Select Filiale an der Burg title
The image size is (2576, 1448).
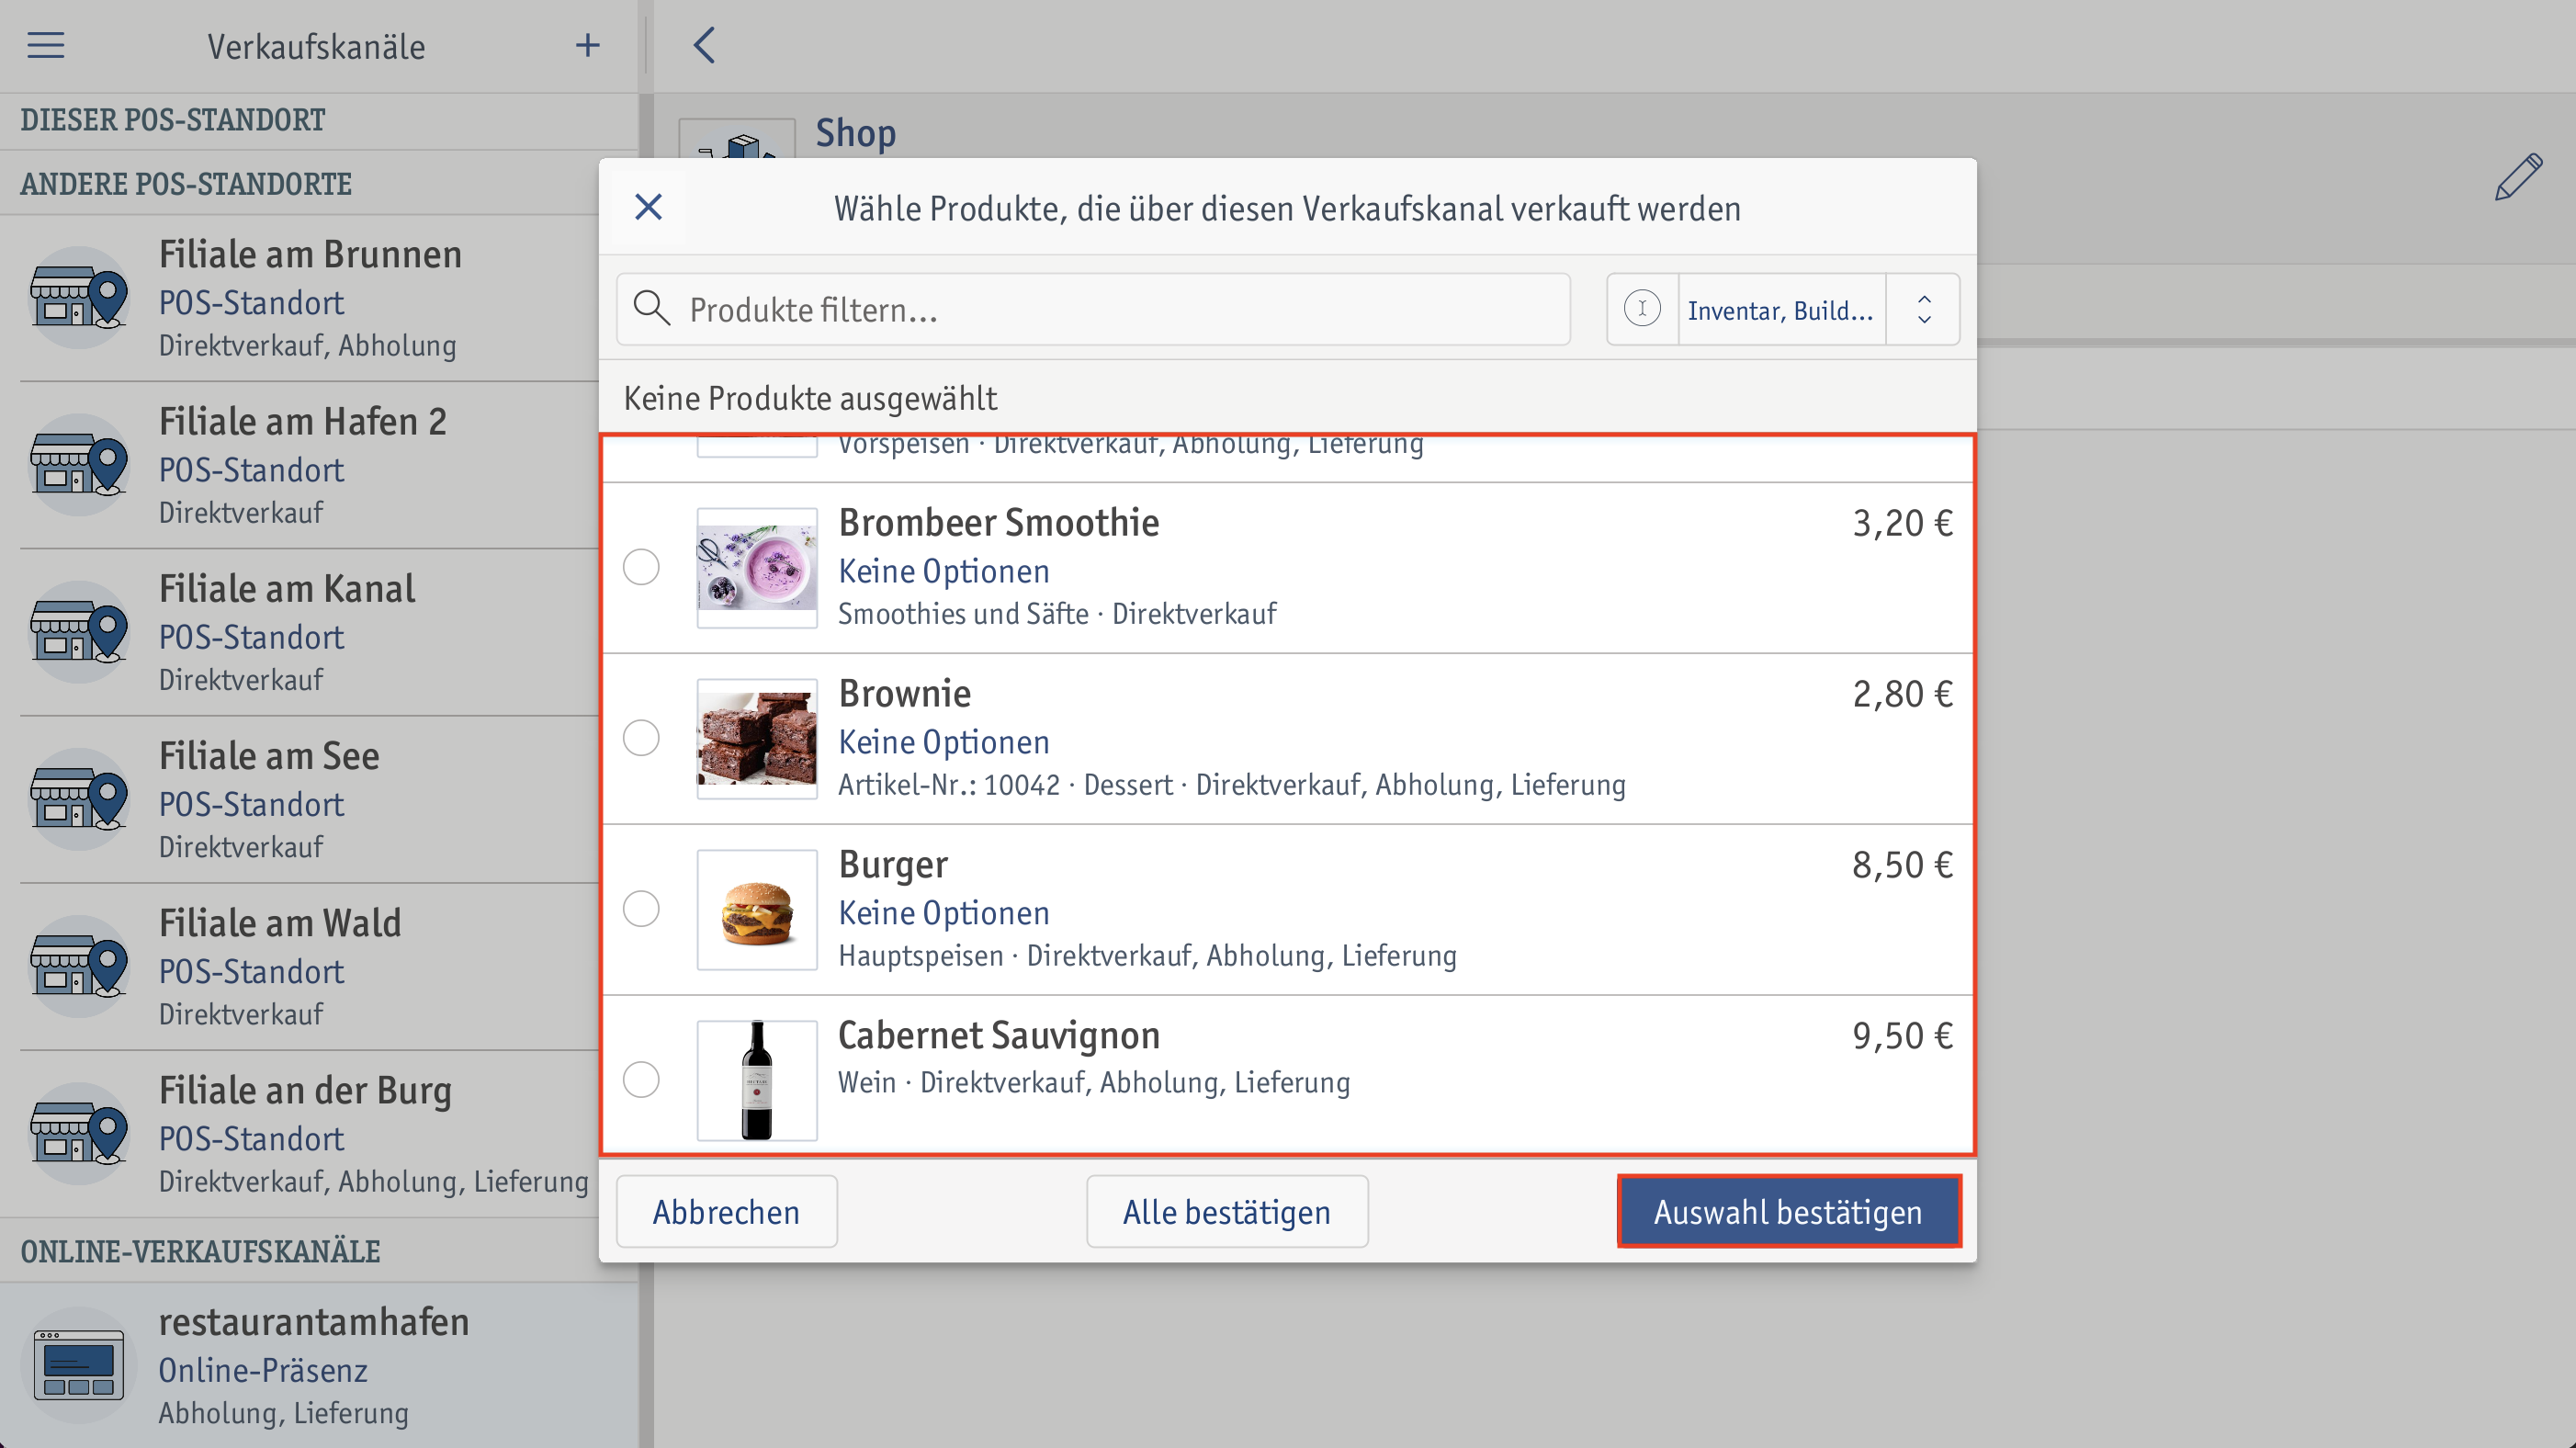(305, 1091)
